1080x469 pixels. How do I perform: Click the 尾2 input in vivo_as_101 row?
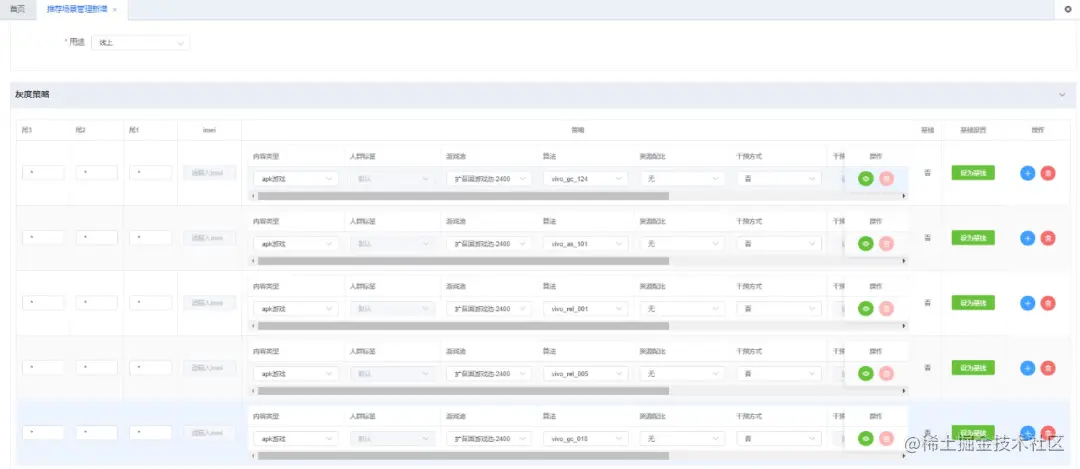click(96, 238)
